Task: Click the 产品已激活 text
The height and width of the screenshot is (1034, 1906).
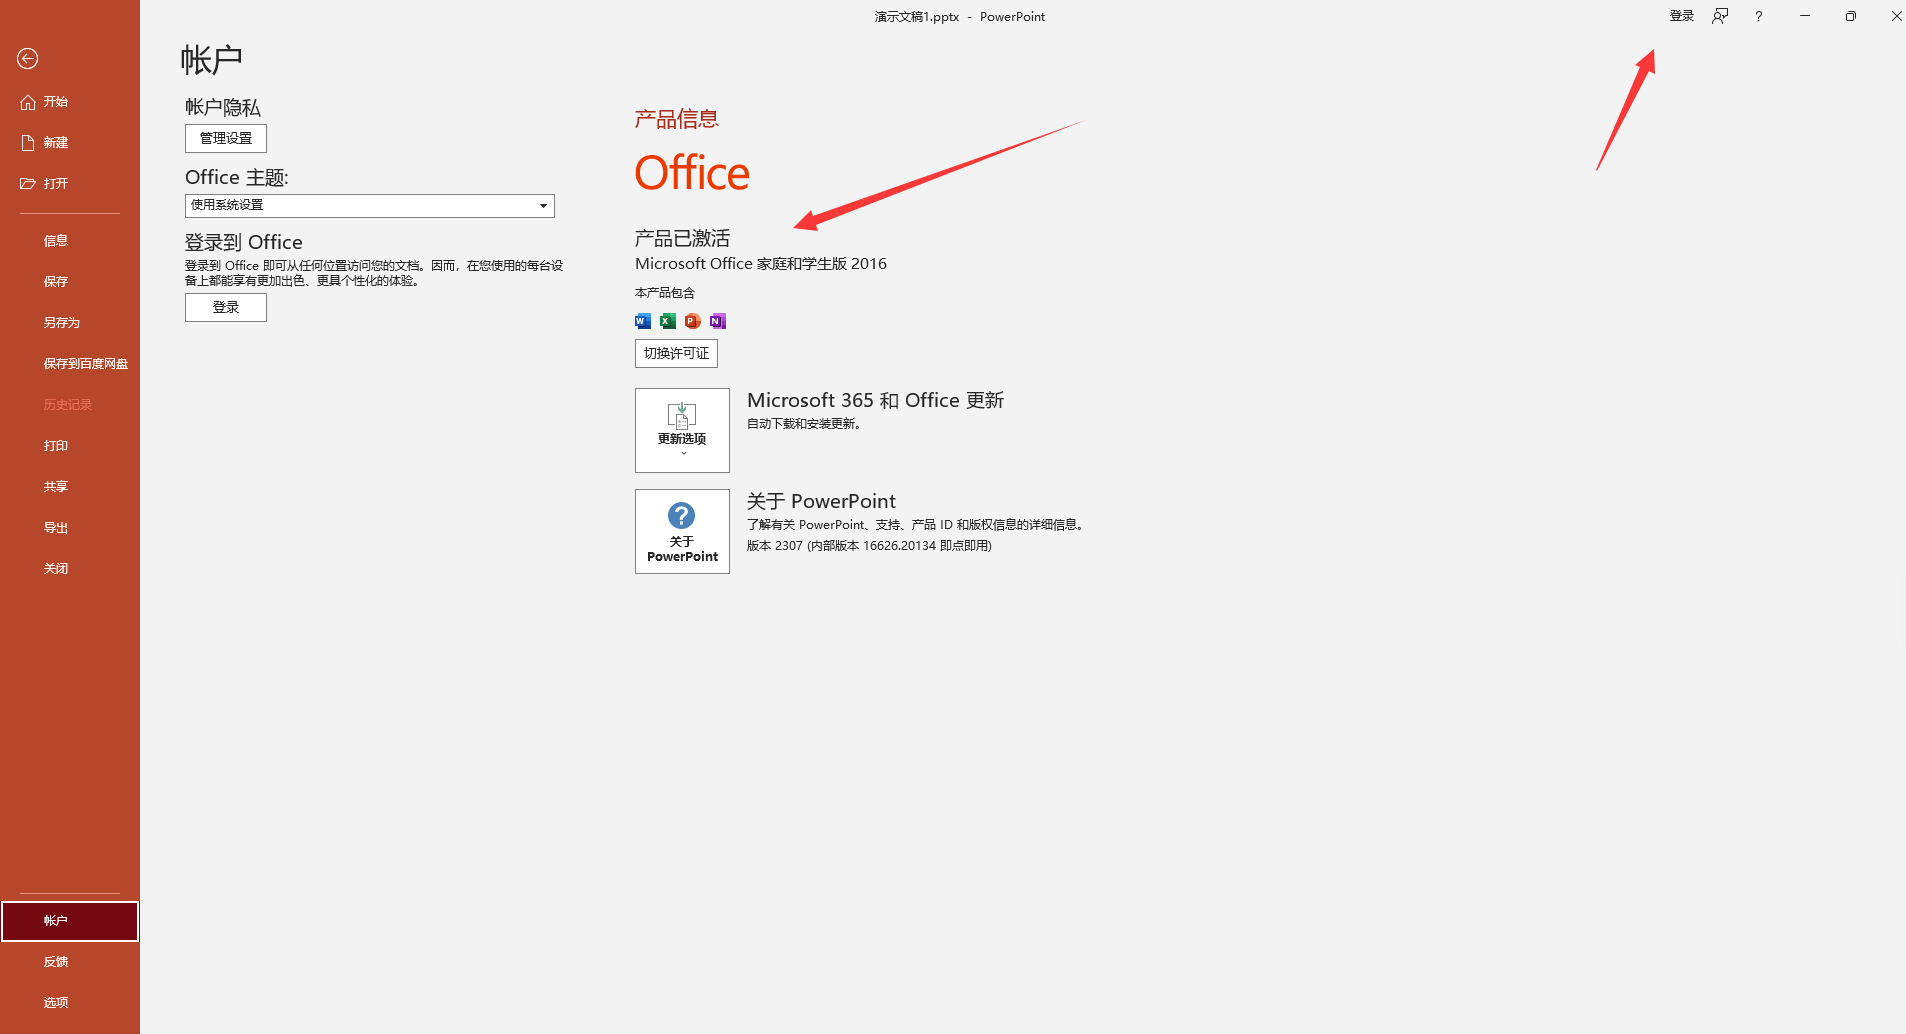Action: coord(682,238)
